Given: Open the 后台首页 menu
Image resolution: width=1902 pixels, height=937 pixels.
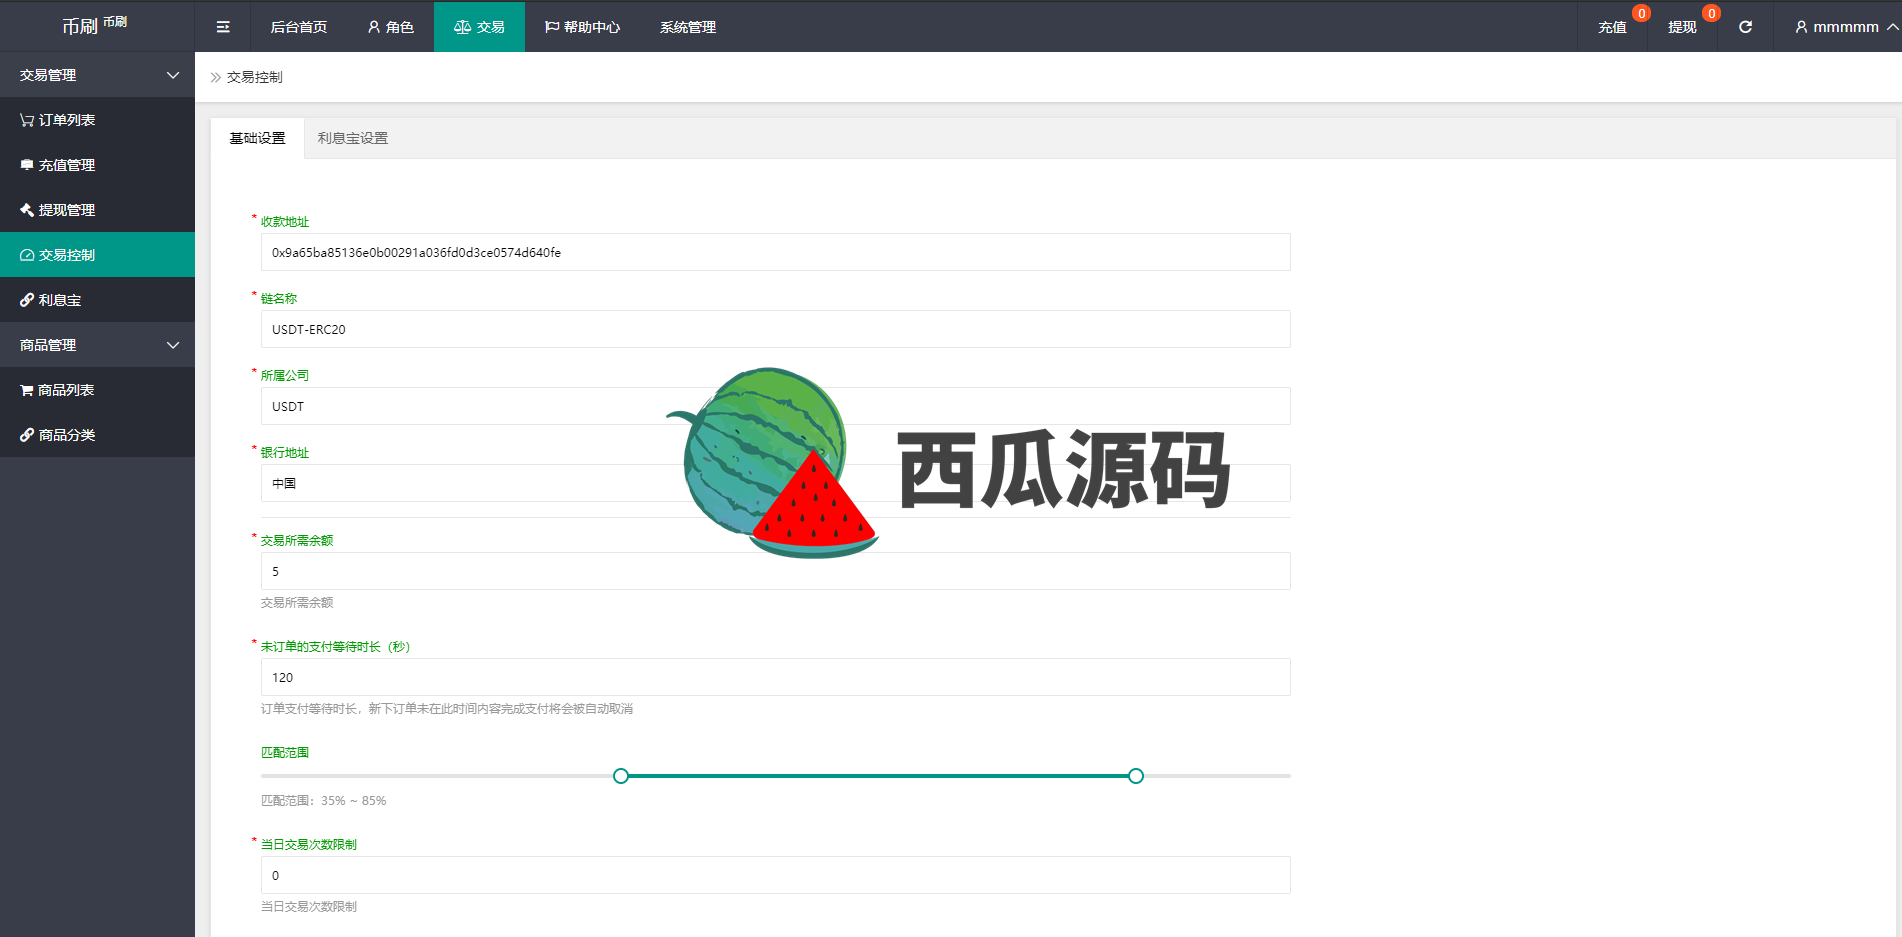Looking at the screenshot, I should (x=299, y=27).
